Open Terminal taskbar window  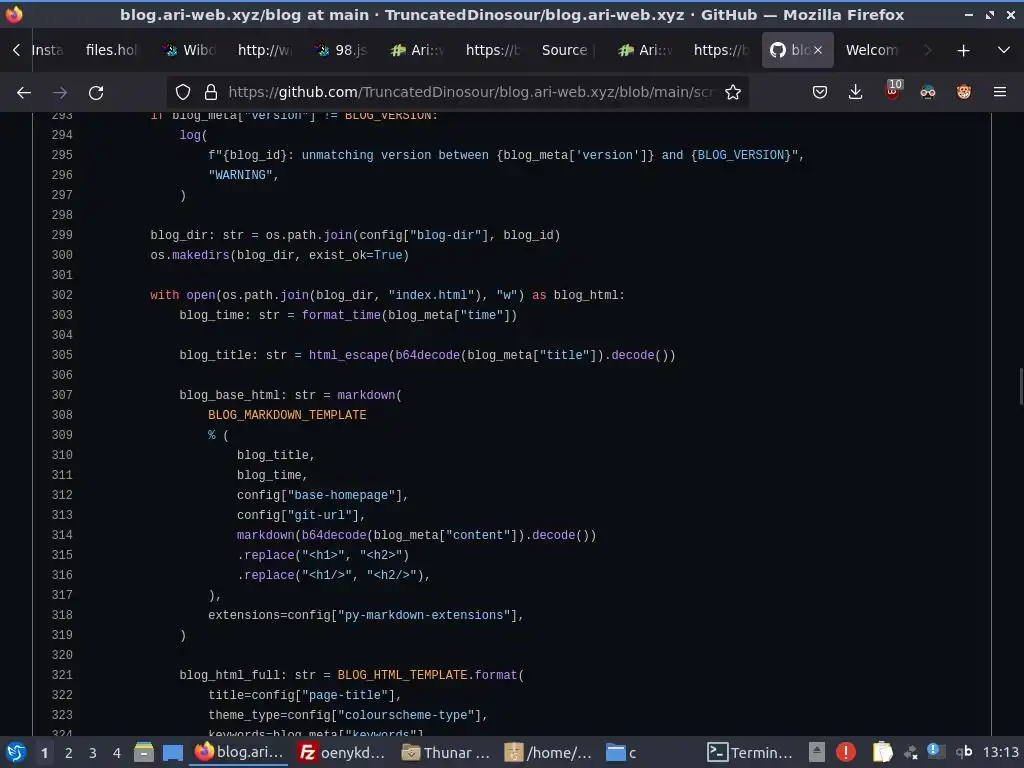[x=750, y=752]
